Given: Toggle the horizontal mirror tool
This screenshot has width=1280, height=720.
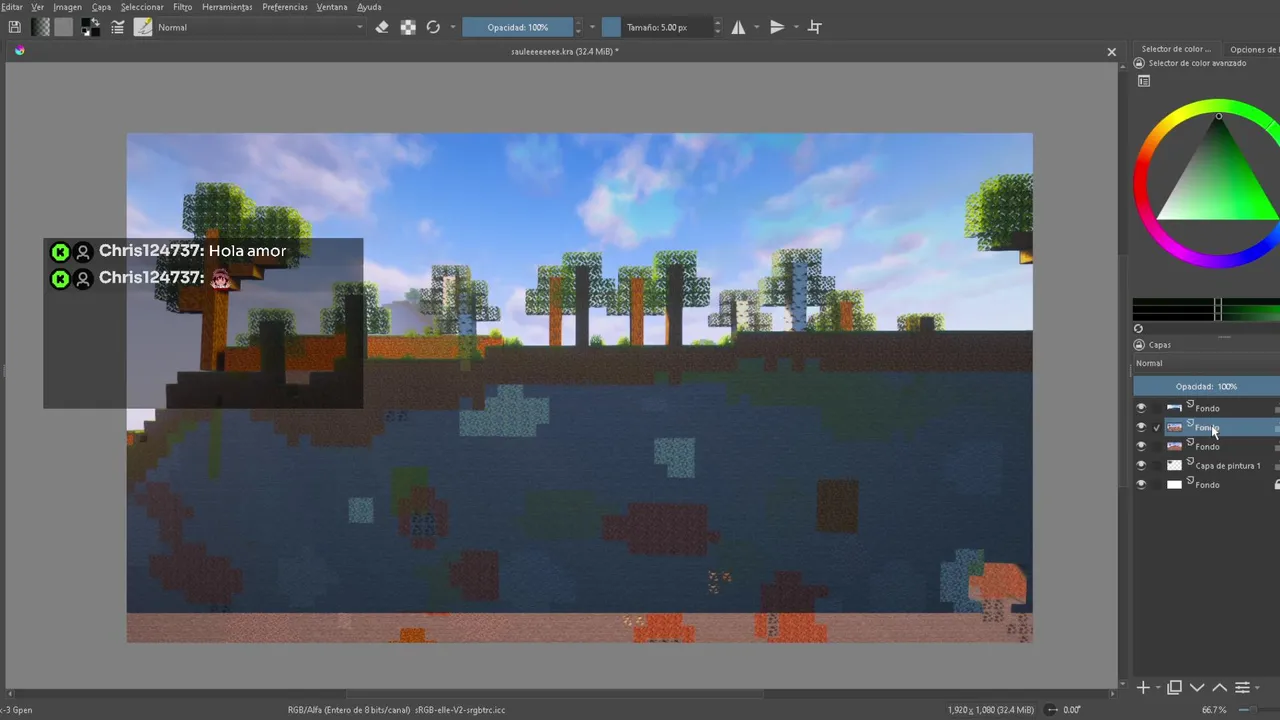Looking at the screenshot, I should (x=739, y=27).
